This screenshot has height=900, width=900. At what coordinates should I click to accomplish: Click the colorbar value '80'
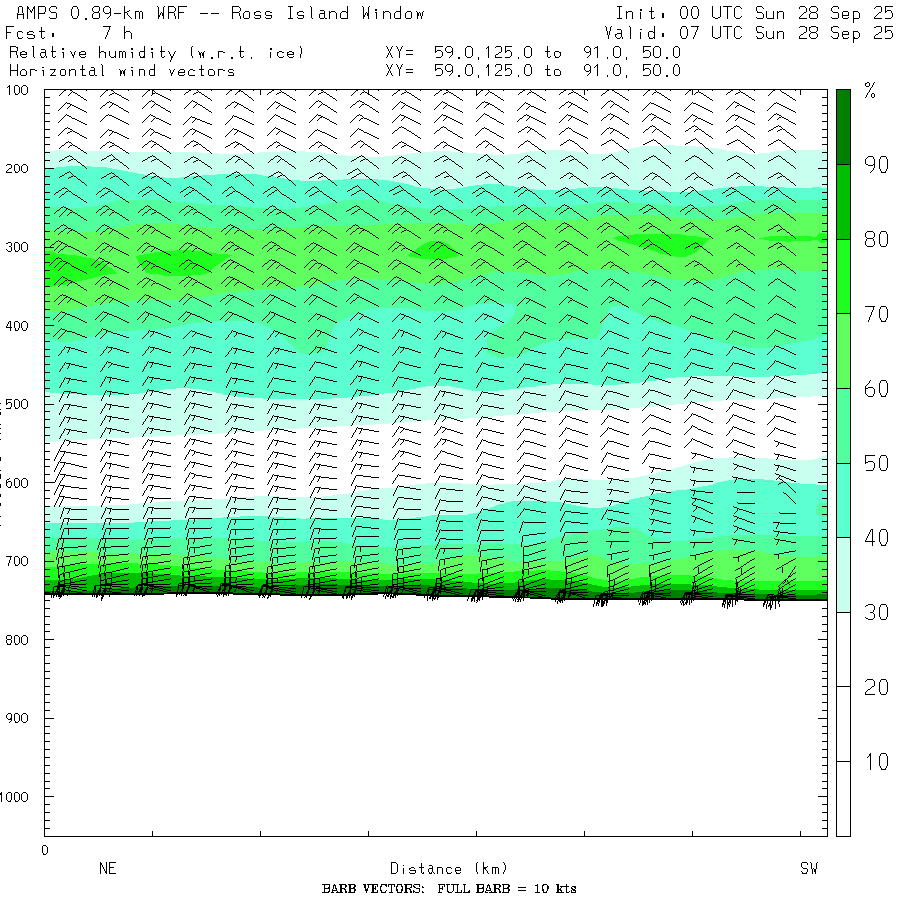[x=876, y=239]
